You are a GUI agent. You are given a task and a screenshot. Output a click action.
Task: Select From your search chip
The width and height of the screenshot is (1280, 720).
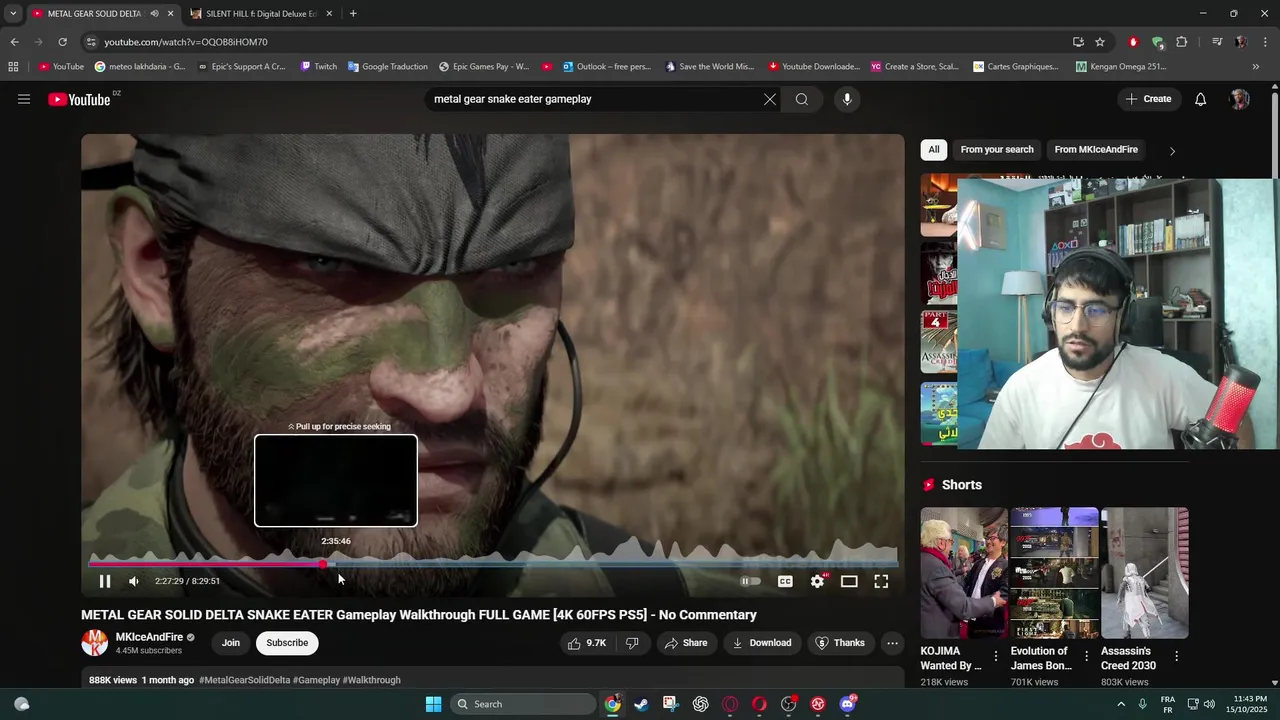pos(997,149)
